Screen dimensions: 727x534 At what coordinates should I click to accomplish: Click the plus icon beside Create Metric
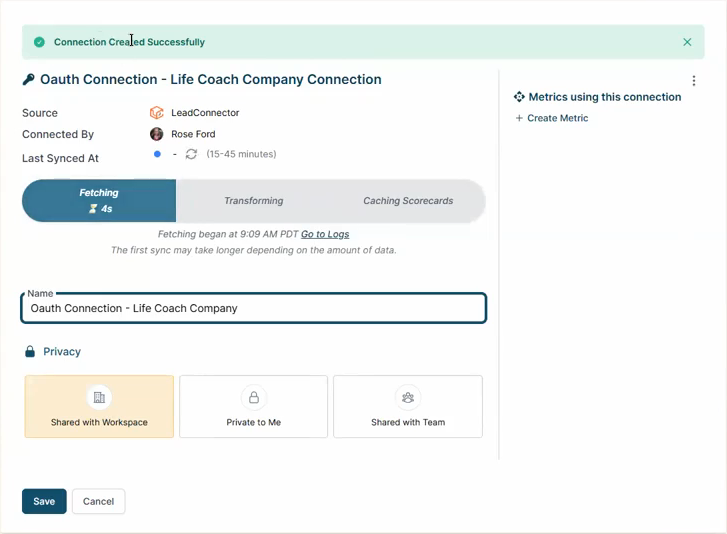click(x=519, y=118)
